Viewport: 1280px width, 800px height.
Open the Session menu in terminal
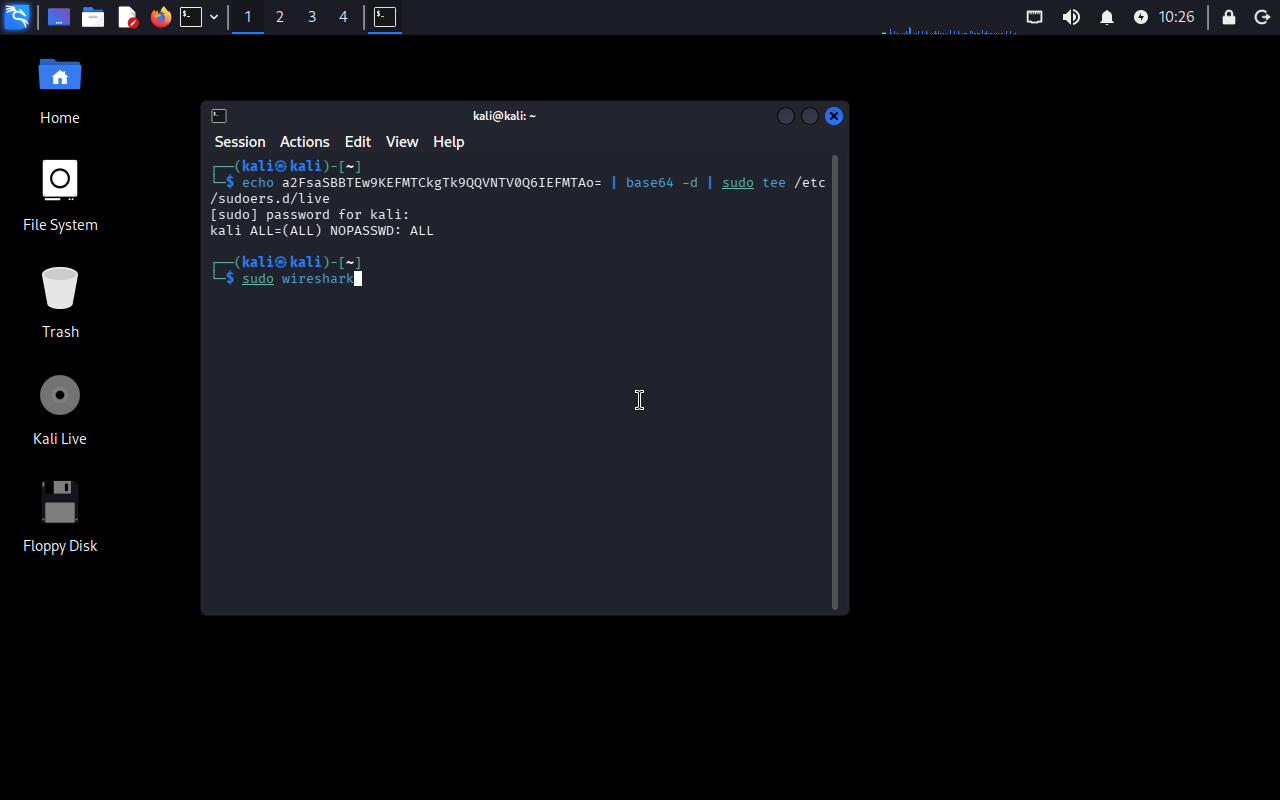pos(240,142)
